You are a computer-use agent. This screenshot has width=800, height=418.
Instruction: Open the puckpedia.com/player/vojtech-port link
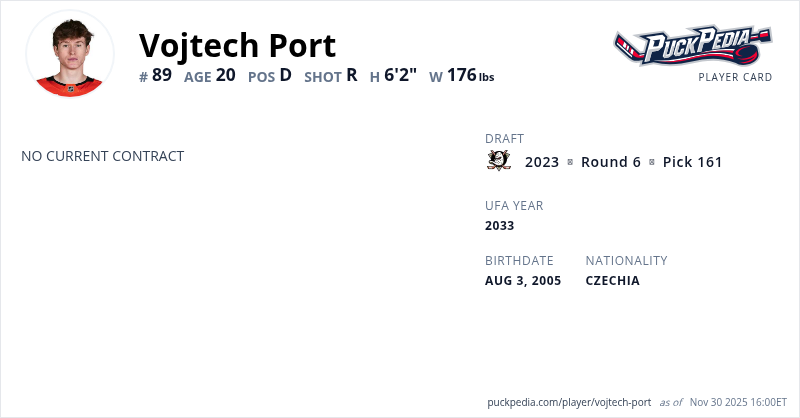(x=569, y=402)
